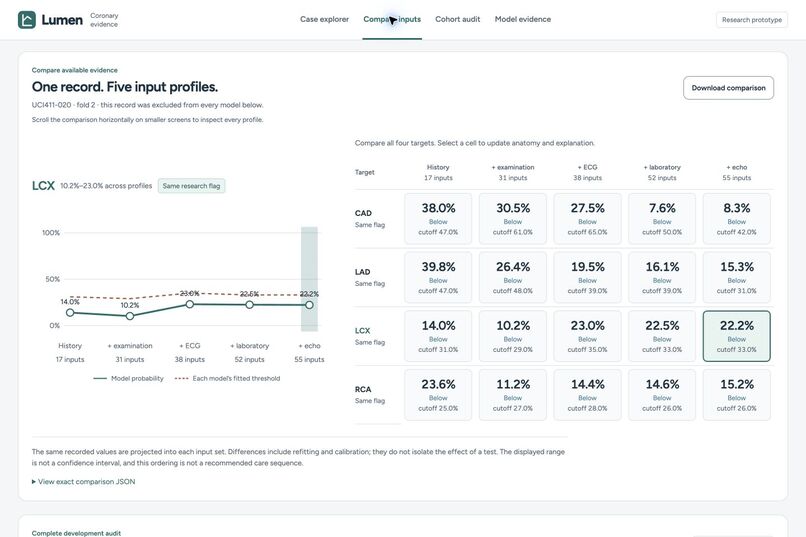The width and height of the screenshot is (806, 537).
Task: Click the Research prototype badge
Action: [752, 20]
